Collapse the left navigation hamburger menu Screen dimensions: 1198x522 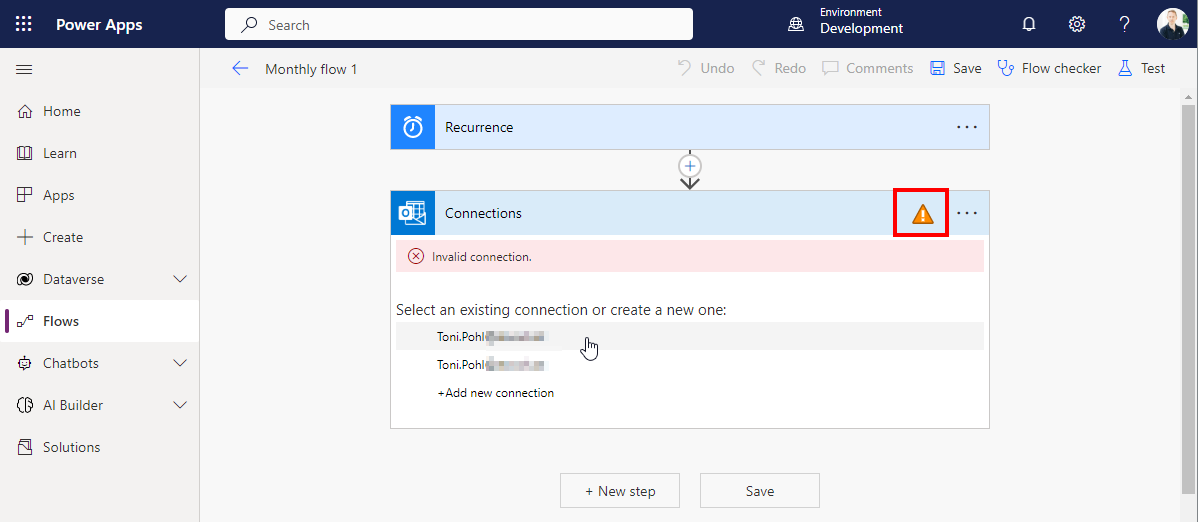coord(24,69)
